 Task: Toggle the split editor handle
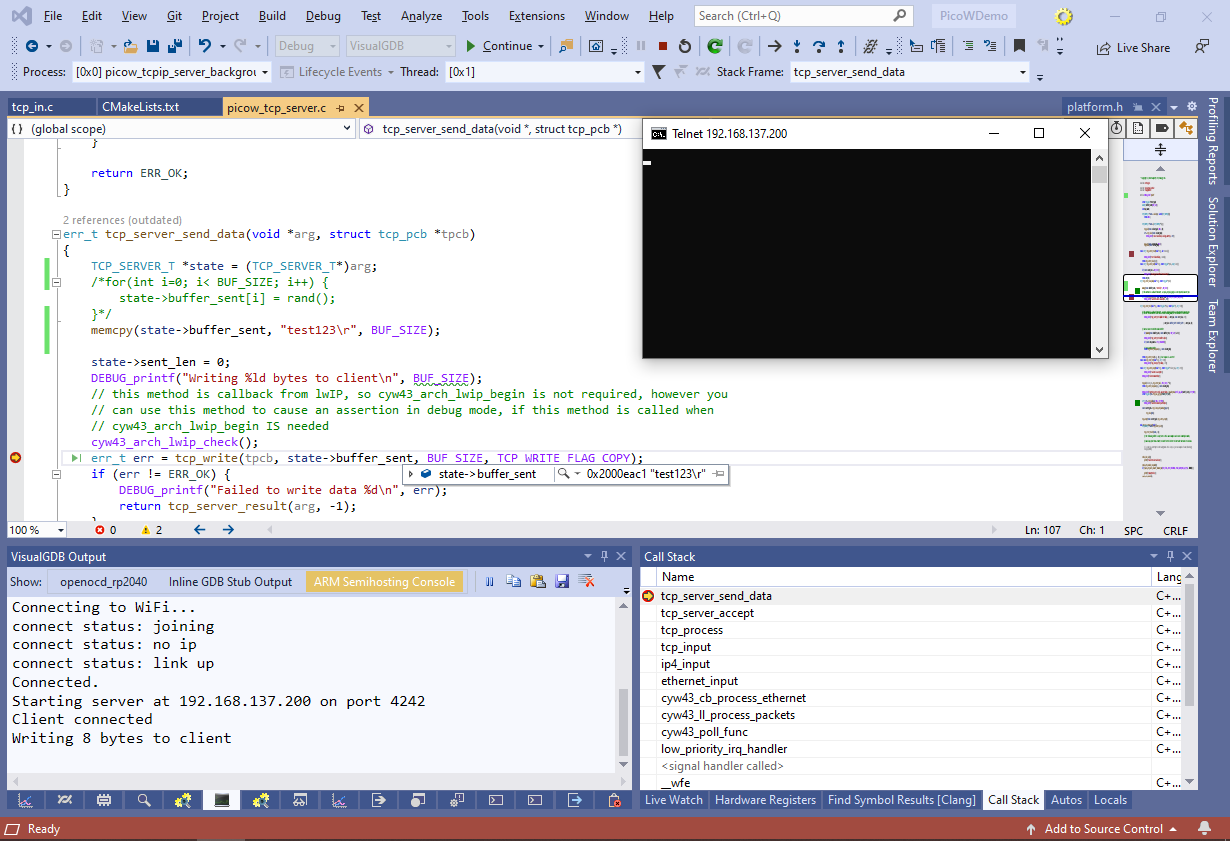point(1160,149)
